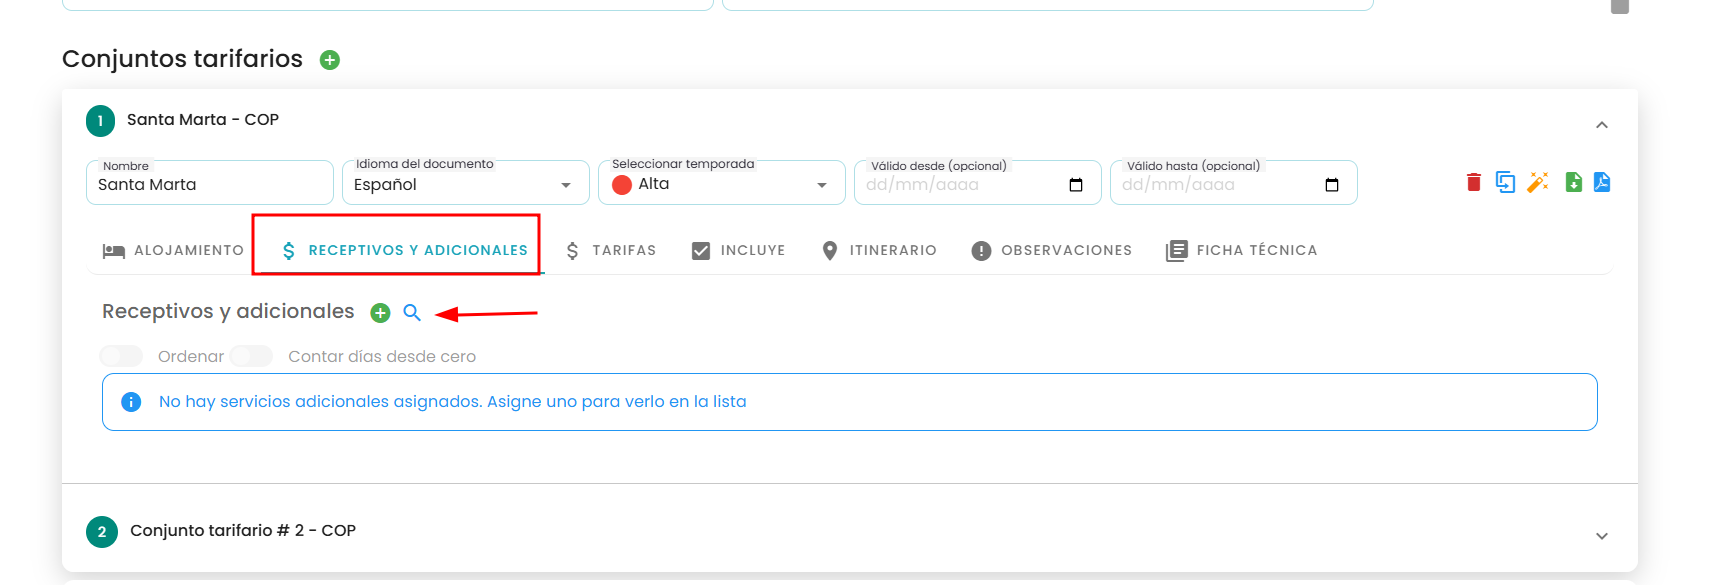Click the orange magic wand icon
Viewport: 1735px width, 585px height.
[1538, 182]
